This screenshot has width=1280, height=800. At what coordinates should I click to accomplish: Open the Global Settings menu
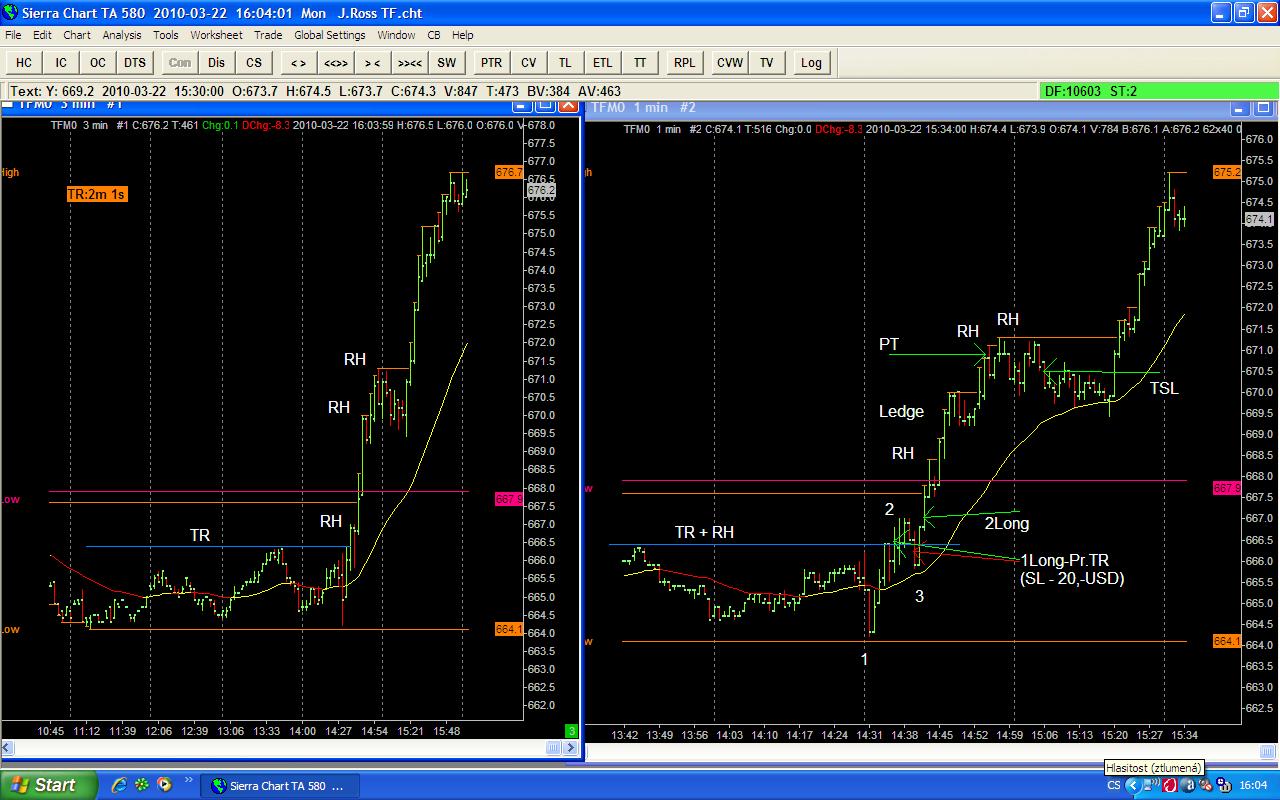[x=330, y=35]
